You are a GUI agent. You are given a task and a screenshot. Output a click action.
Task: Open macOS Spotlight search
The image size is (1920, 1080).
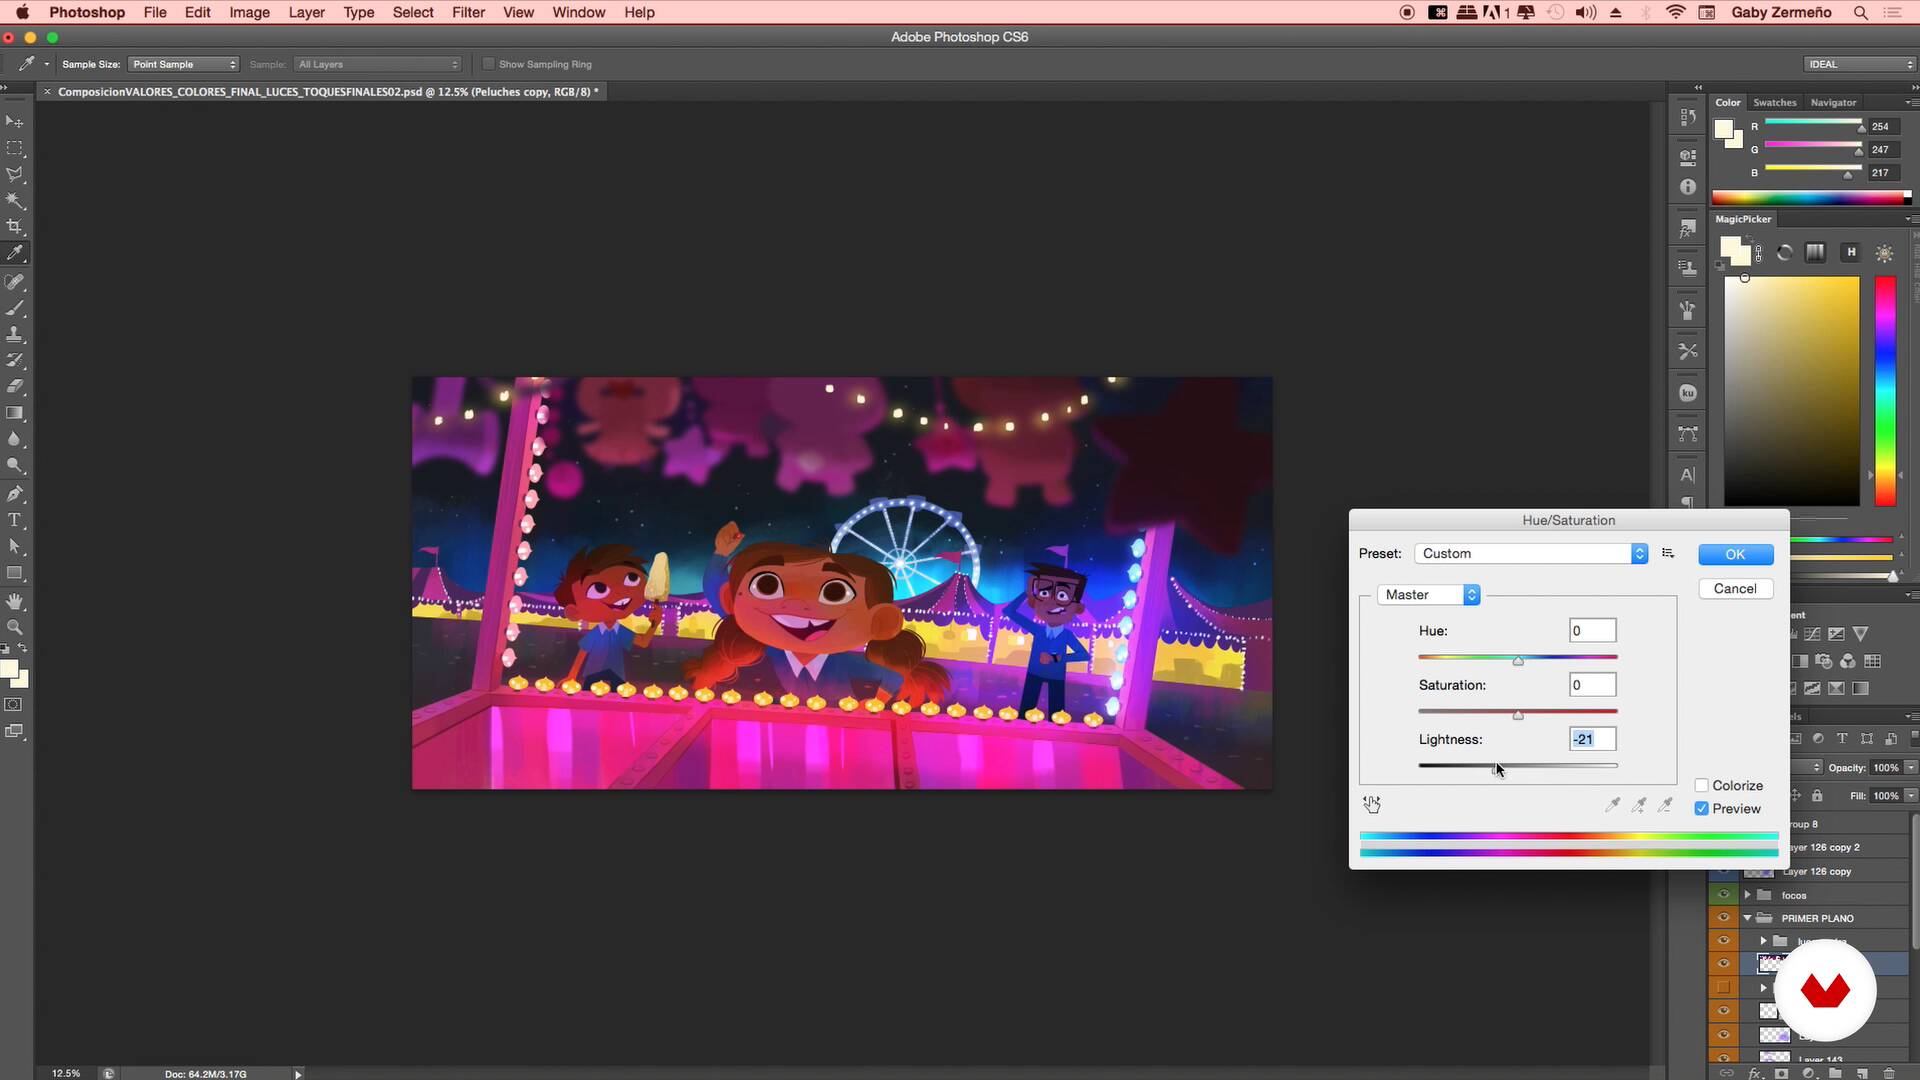(1861, 12)
